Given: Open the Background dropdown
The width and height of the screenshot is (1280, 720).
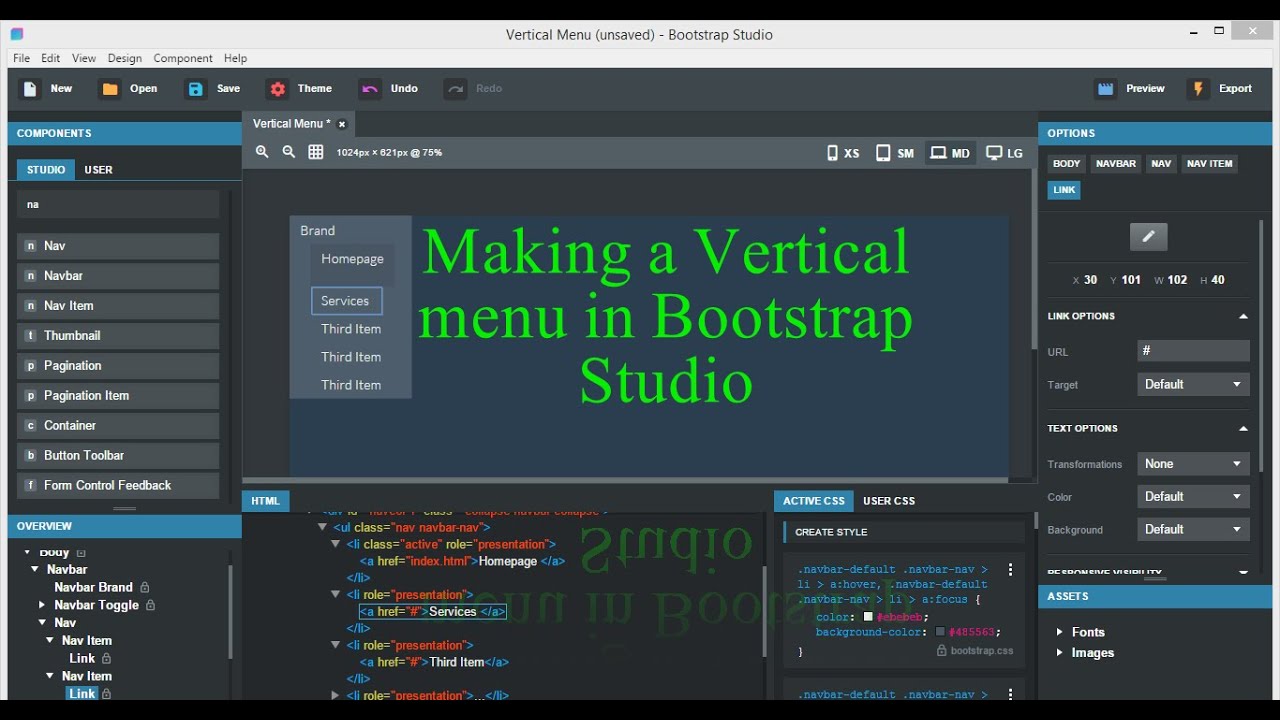Looking at the screenshot, I should pos(1193,530).
